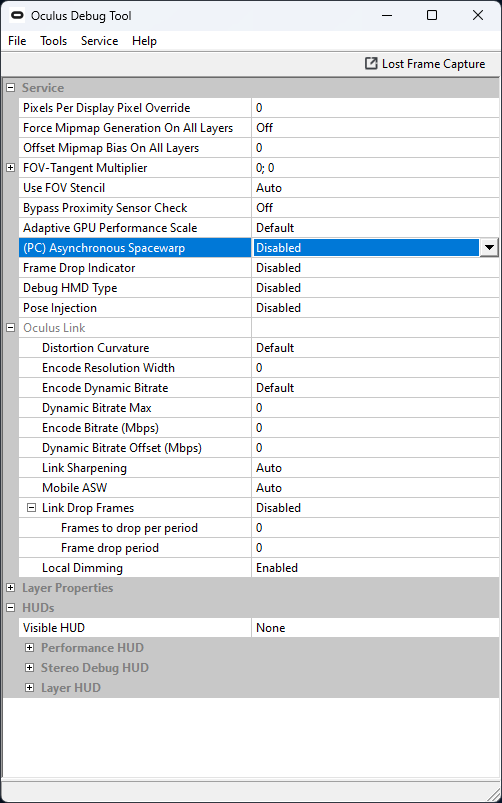502x803 pixels.
Task: Collapse the Oculus Link group
Action: coord(10,328)
